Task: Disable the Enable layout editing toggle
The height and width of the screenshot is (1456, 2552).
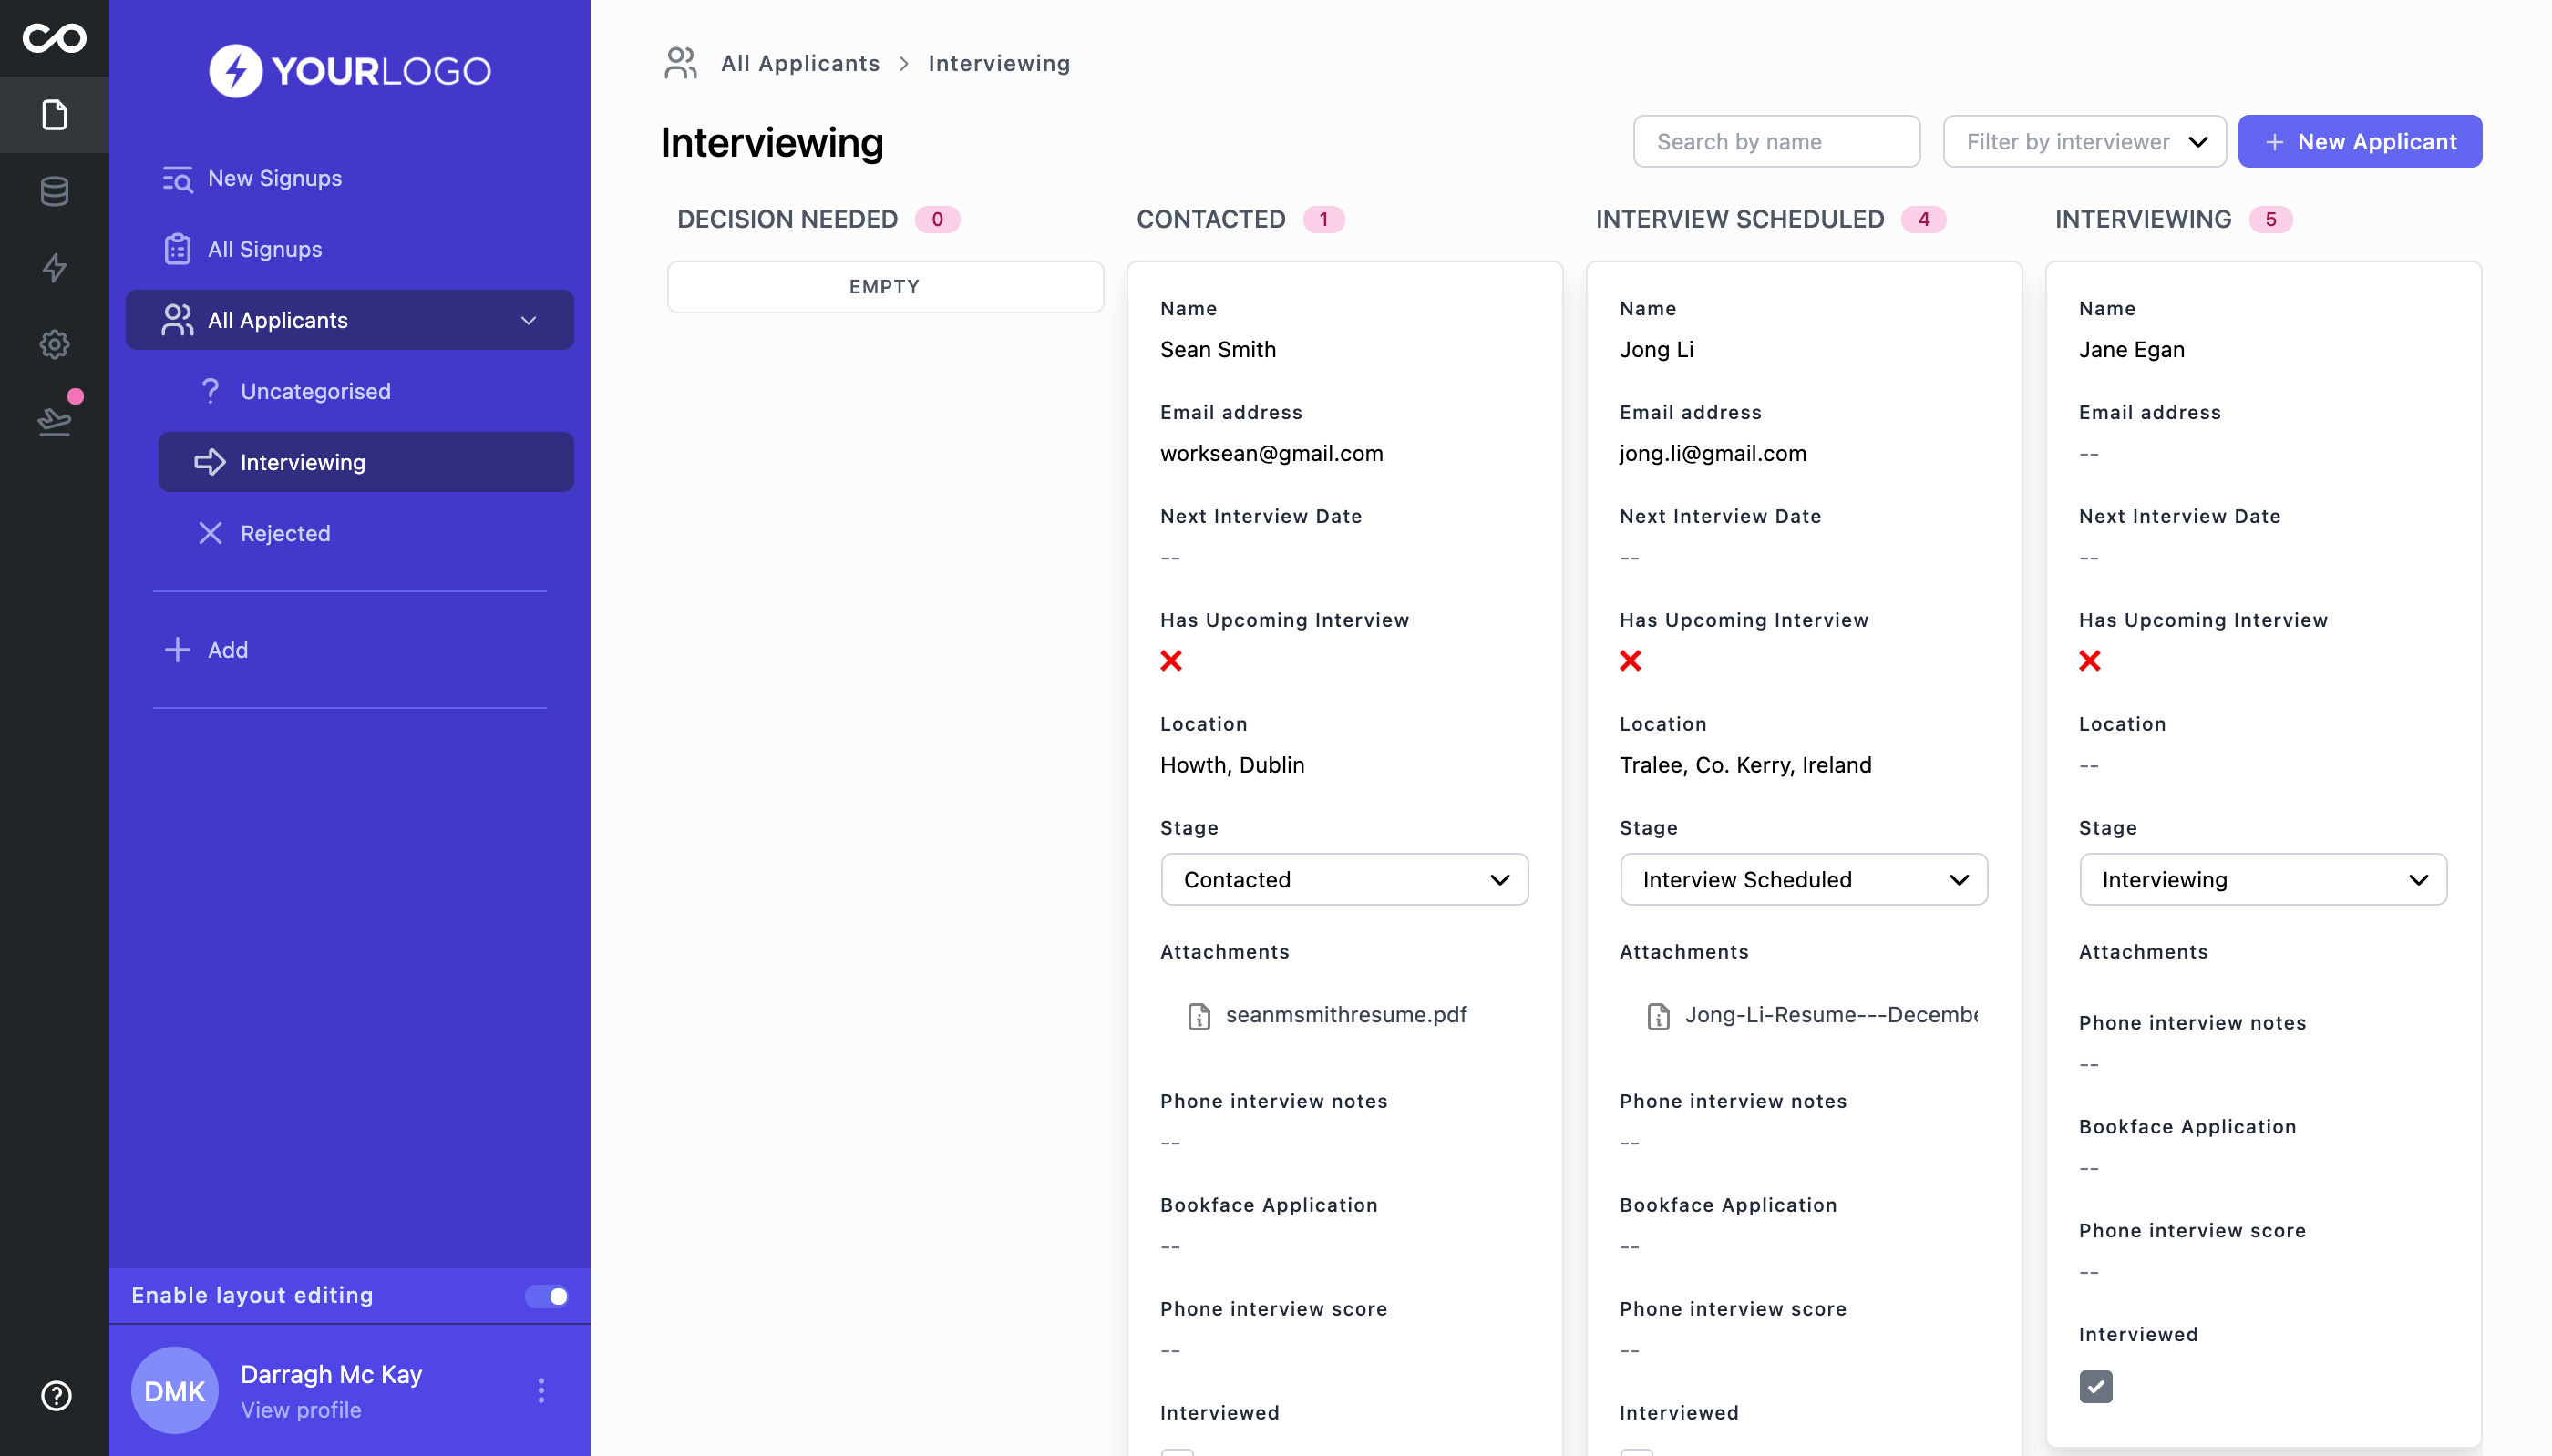Action: click(548, 1295)
